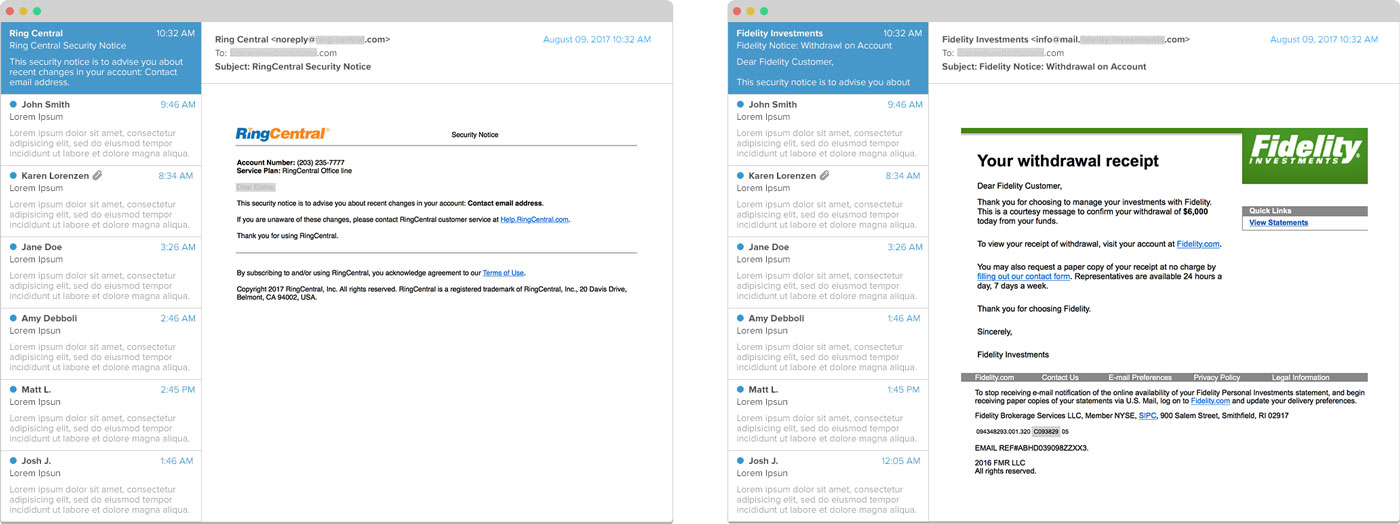Click the SIPC link in the footer

[1147, 415]
